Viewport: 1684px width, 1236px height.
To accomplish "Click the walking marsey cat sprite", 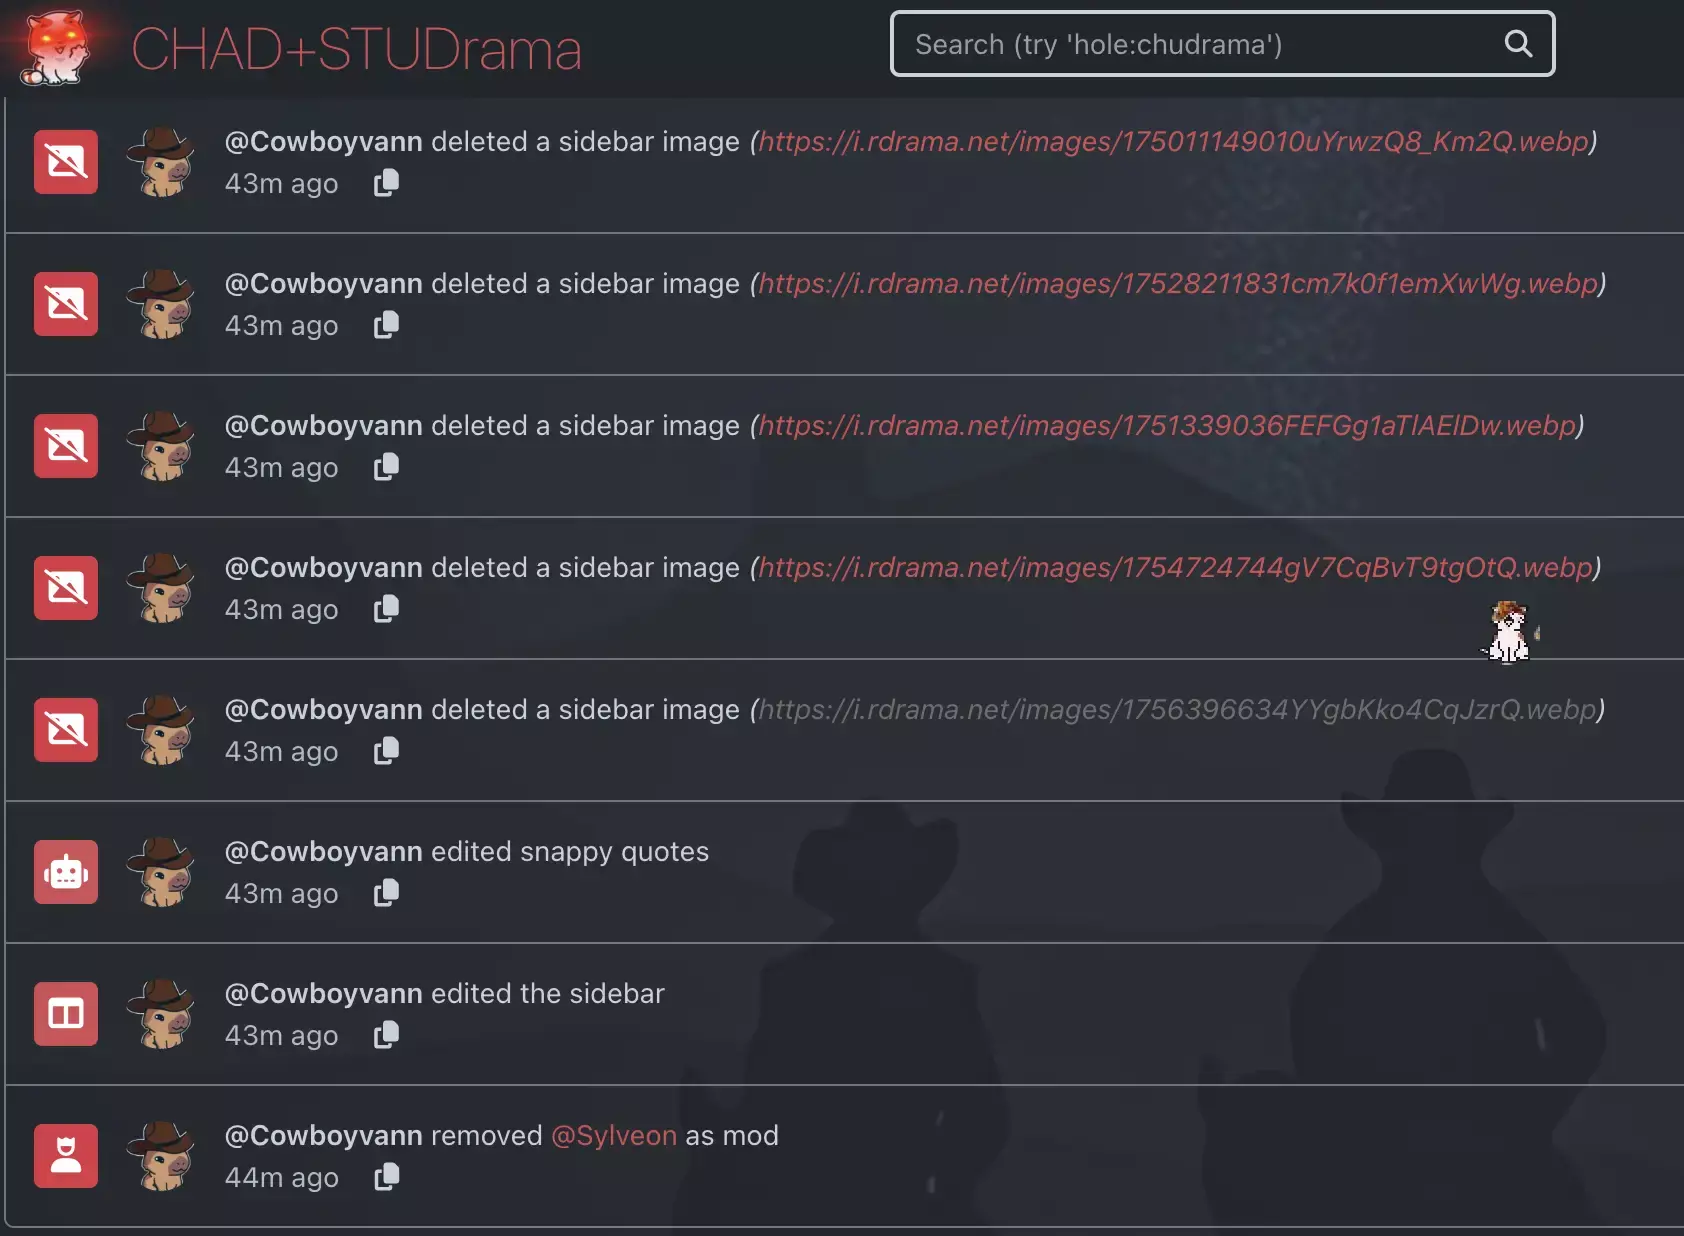I will click(x=1509, y=632).
